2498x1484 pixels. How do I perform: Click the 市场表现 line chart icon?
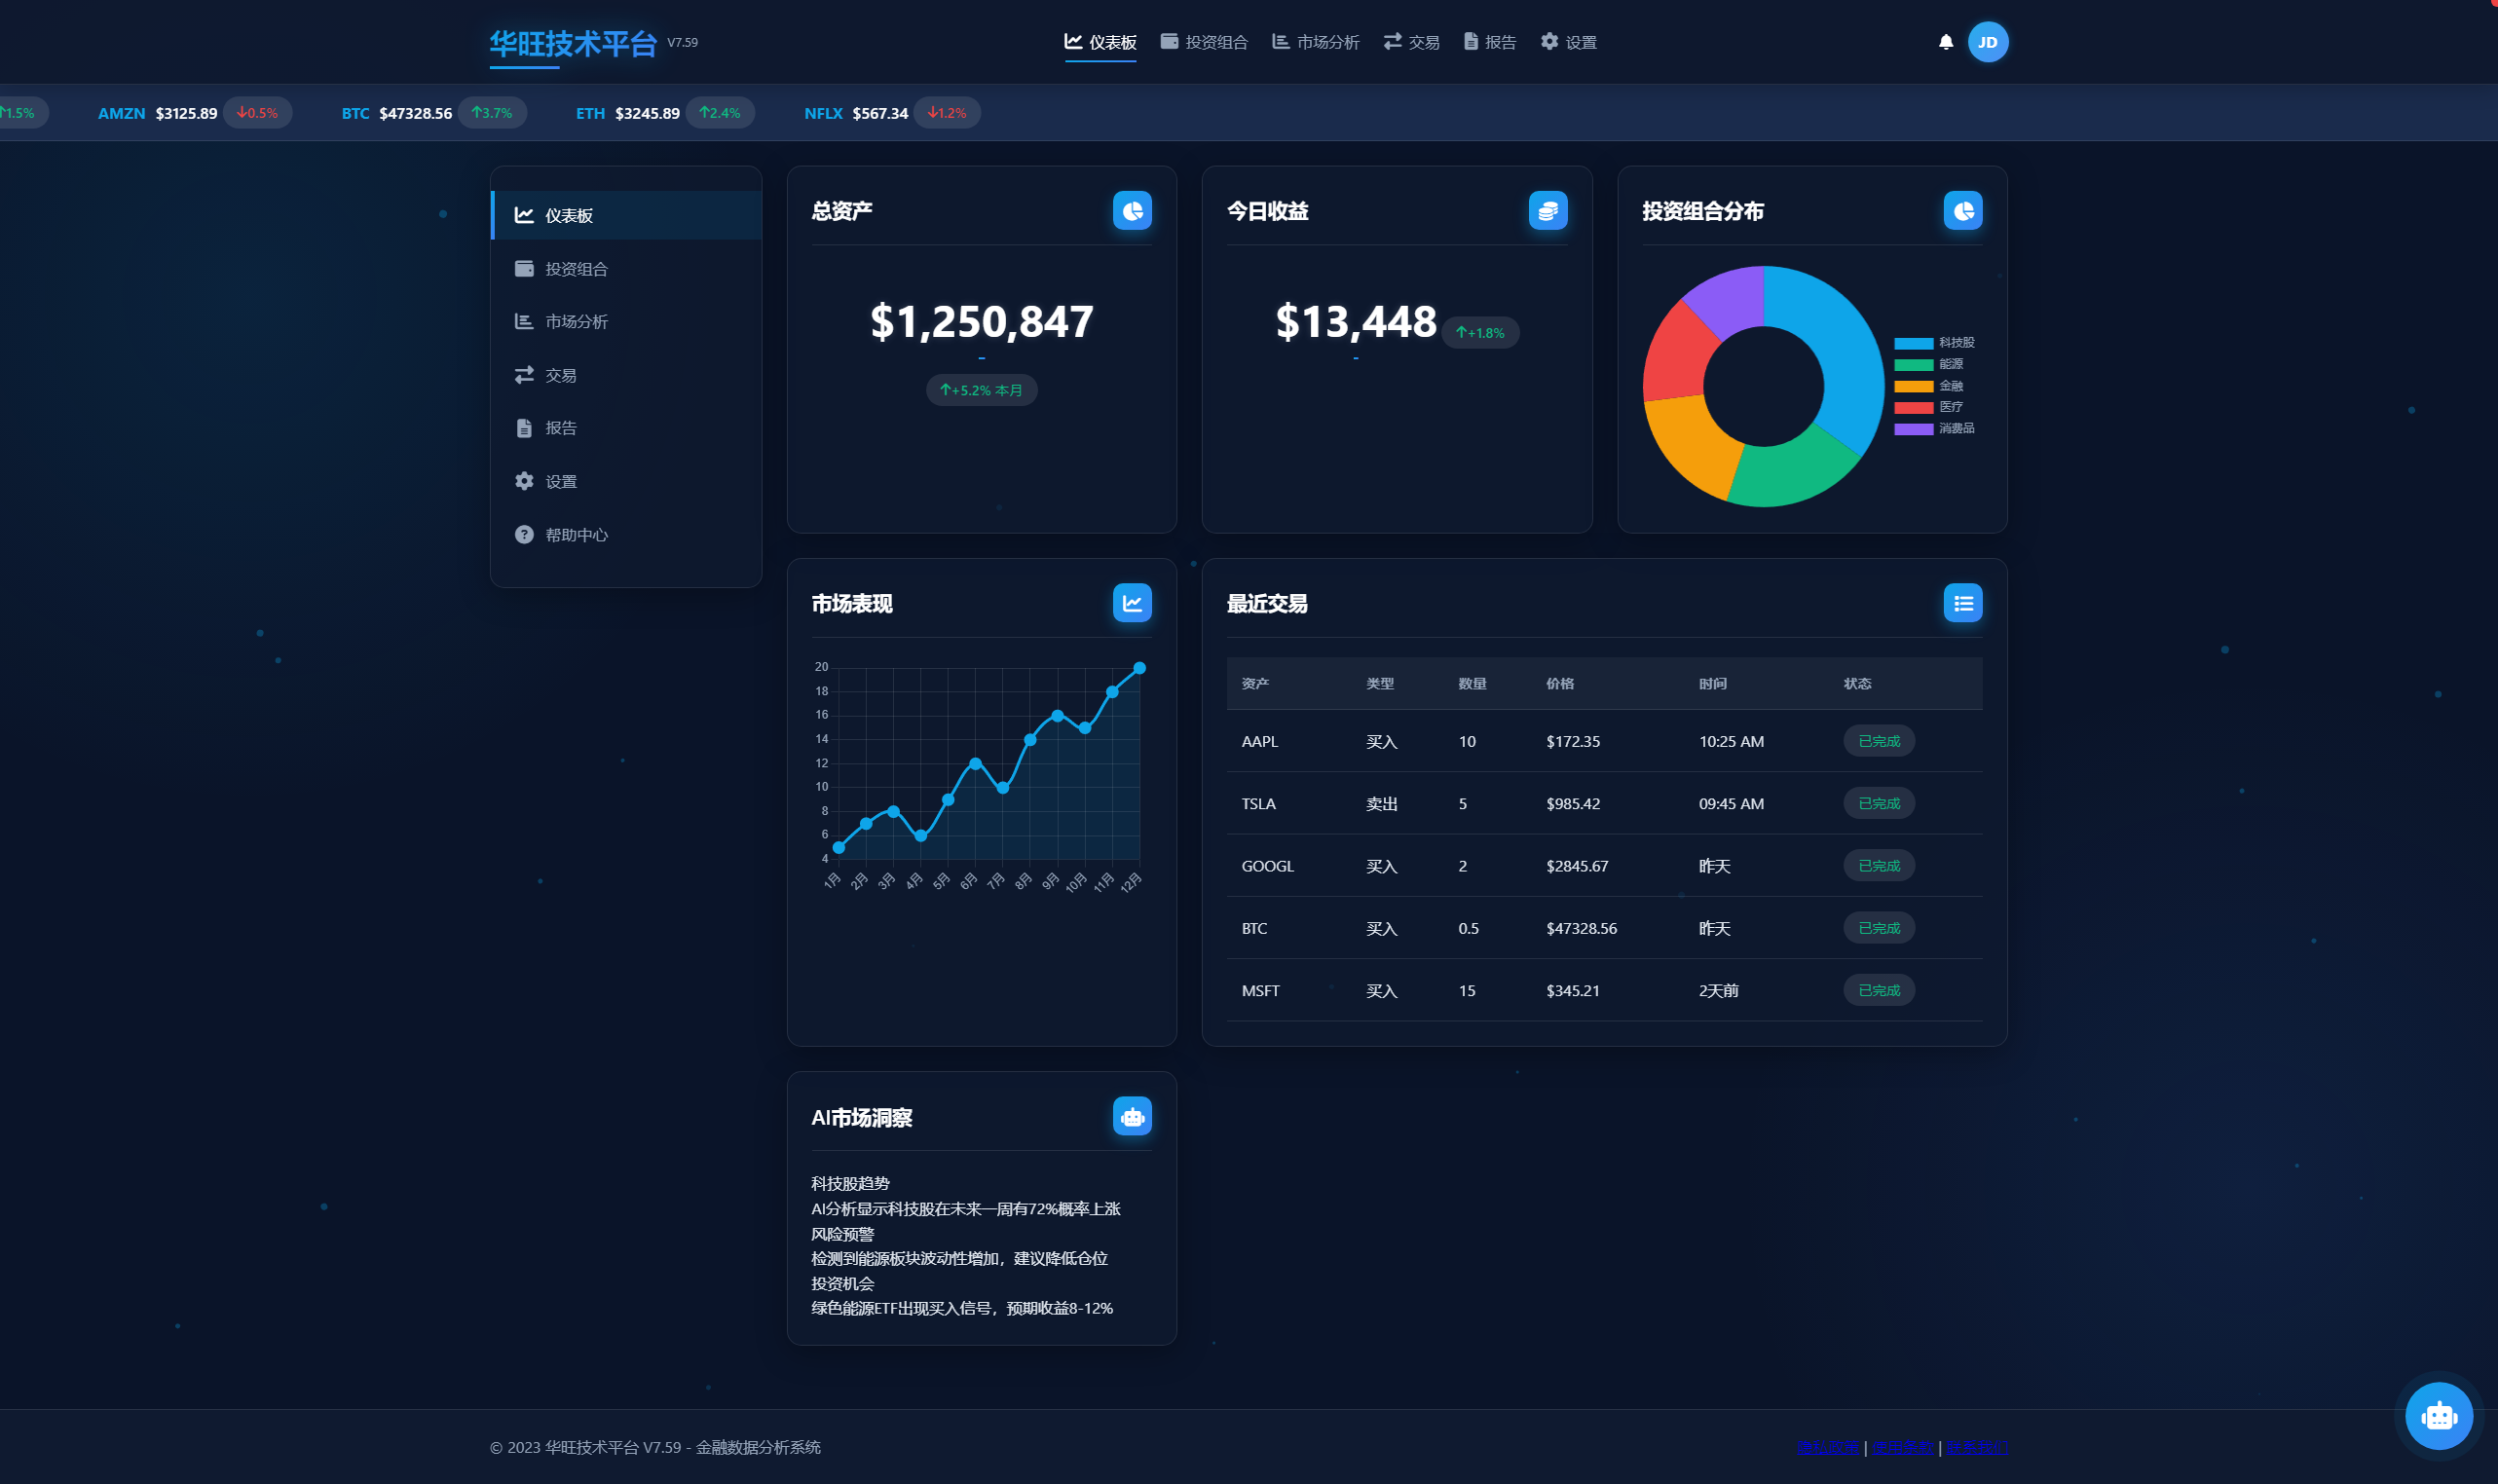[1132, 603]
